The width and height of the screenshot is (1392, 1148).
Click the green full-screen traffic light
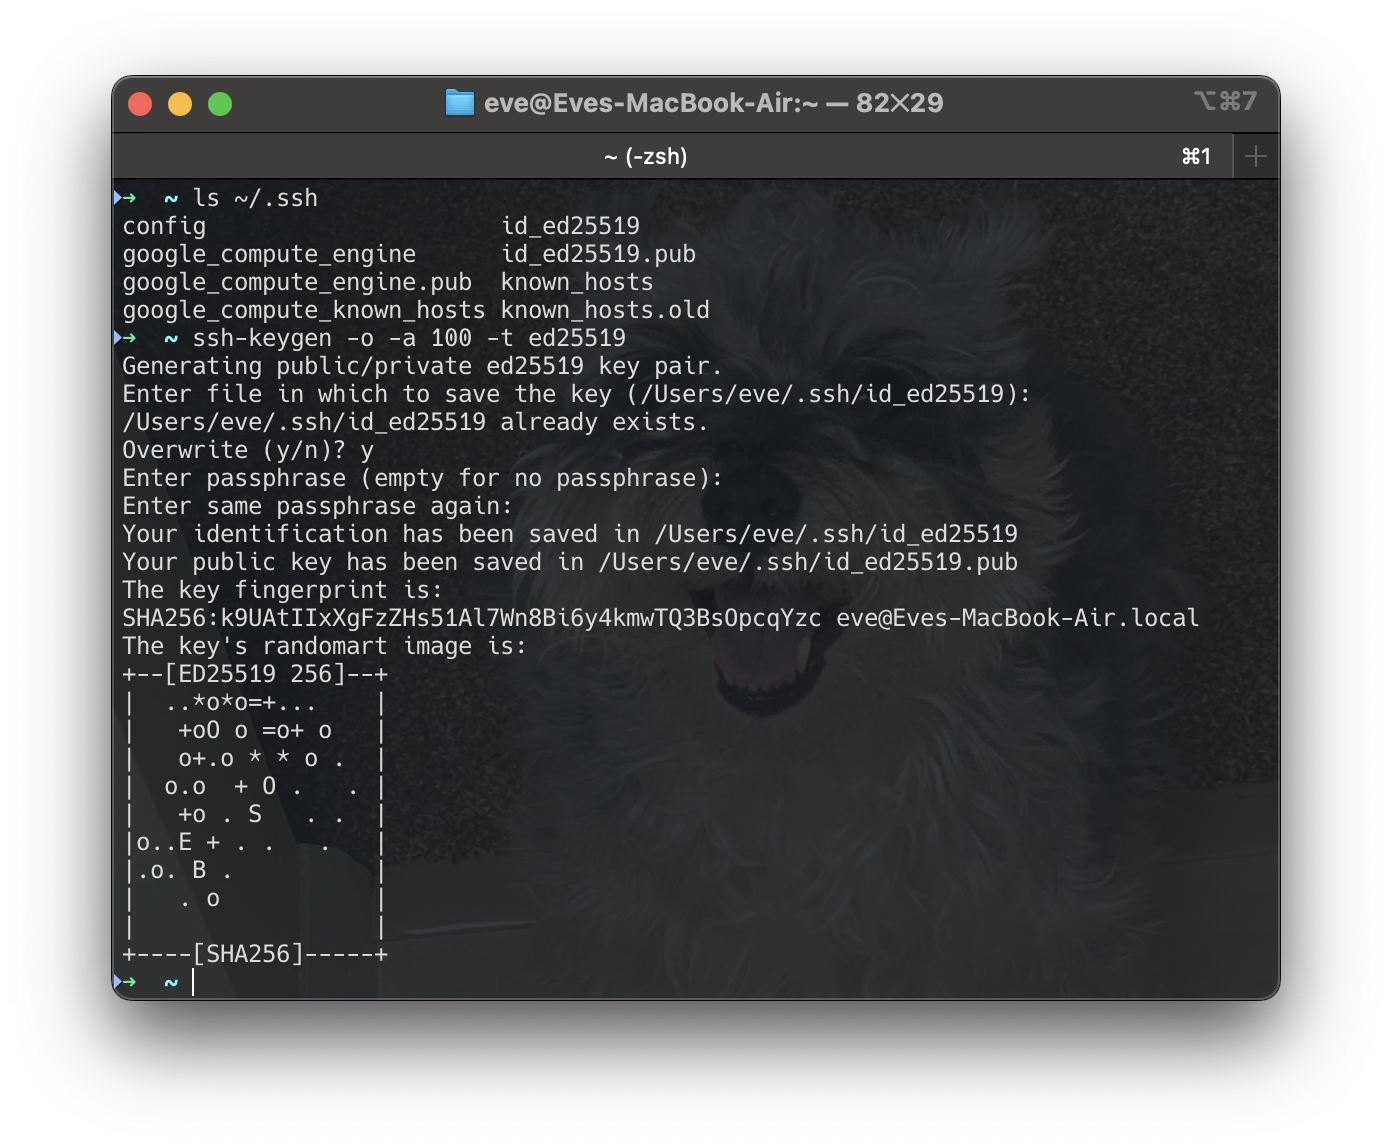click(220, 103)
